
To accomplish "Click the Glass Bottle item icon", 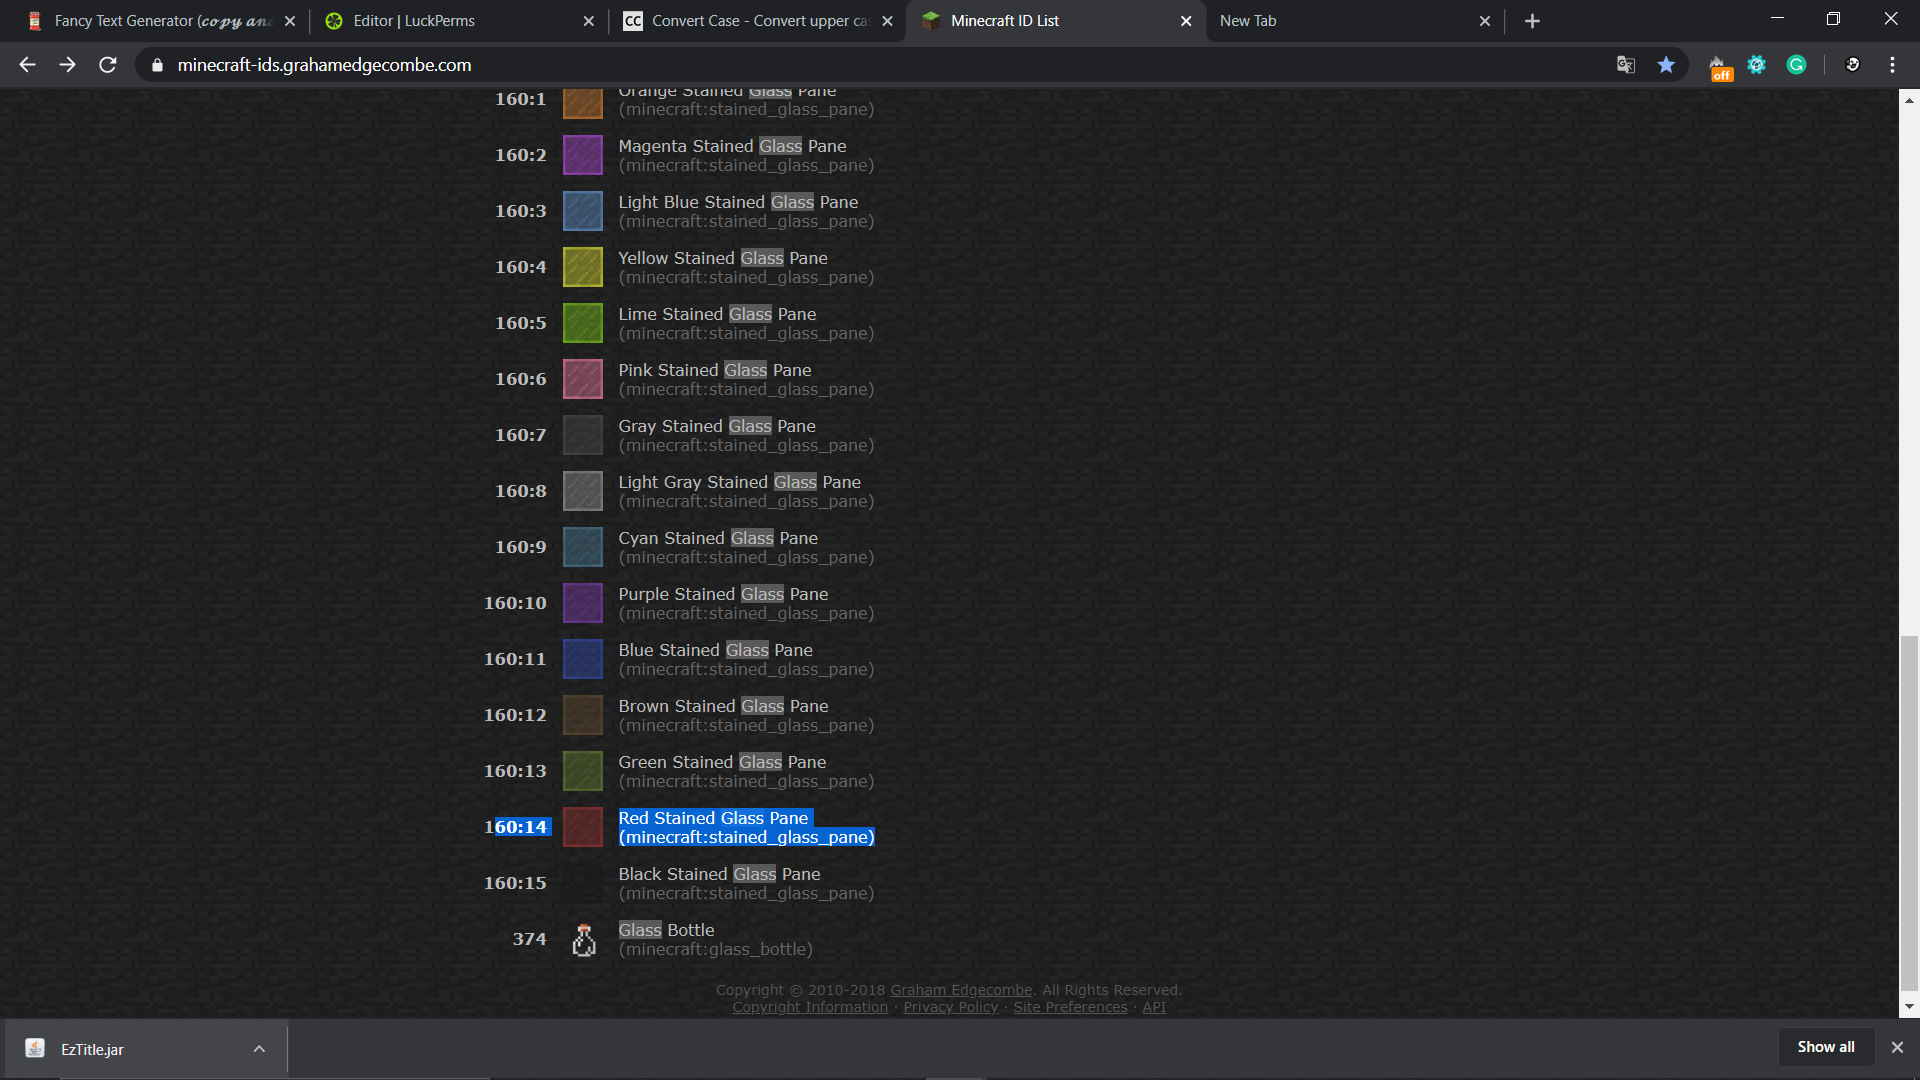I will (583, 940).
